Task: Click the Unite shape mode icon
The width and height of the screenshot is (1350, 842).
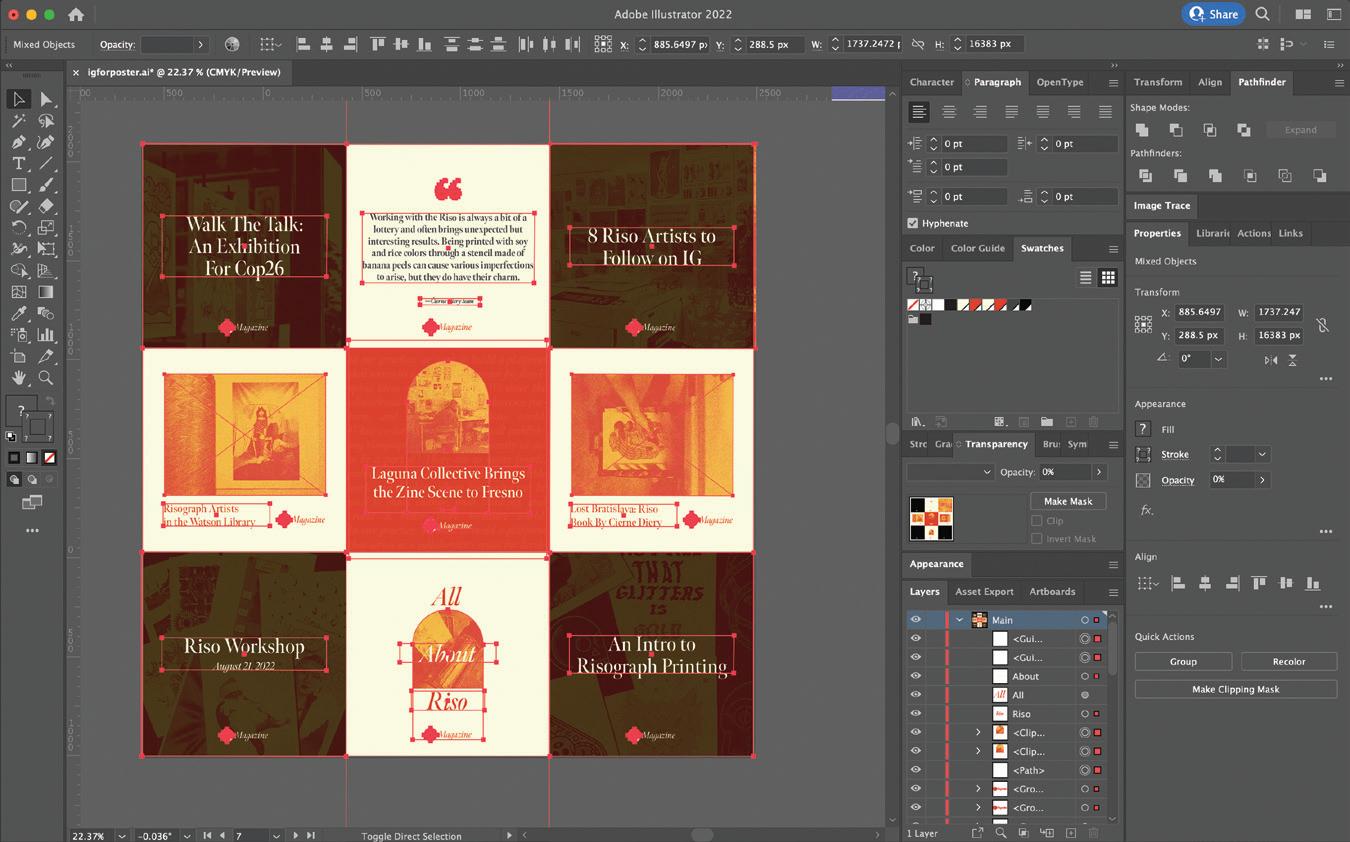Action: pyautogui.click(x=1142, y=130)
